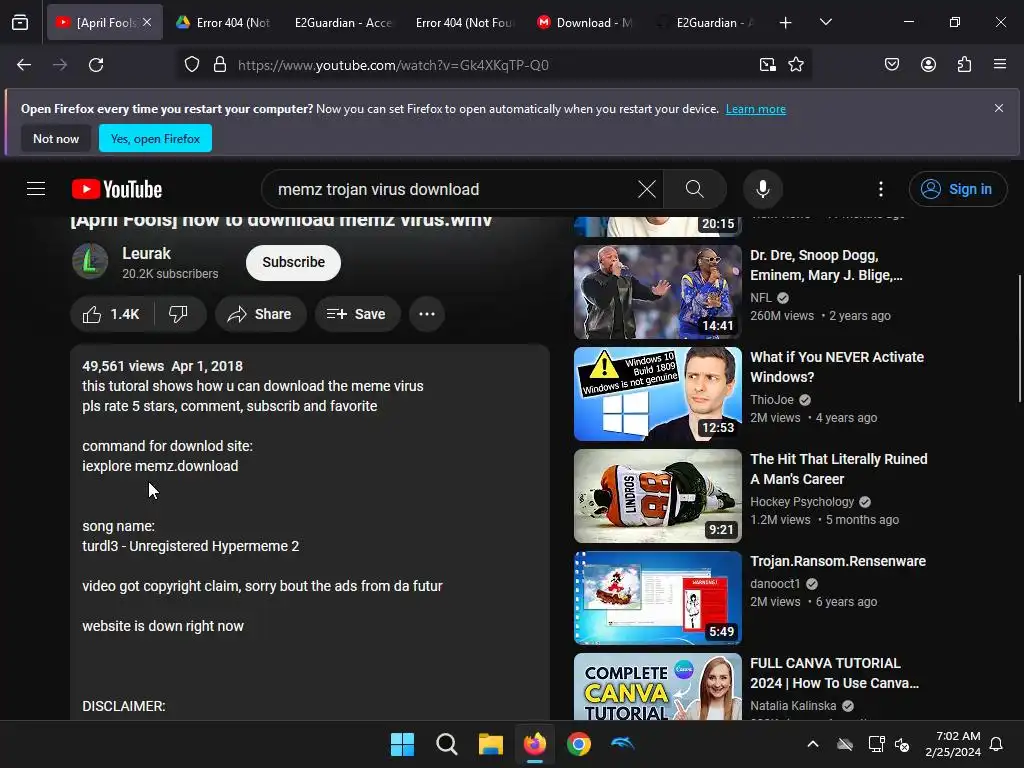This screenshot has height=768, width=1024.
Task: Subscribe to the Leurak channel
Action: (x=293, y=263)
